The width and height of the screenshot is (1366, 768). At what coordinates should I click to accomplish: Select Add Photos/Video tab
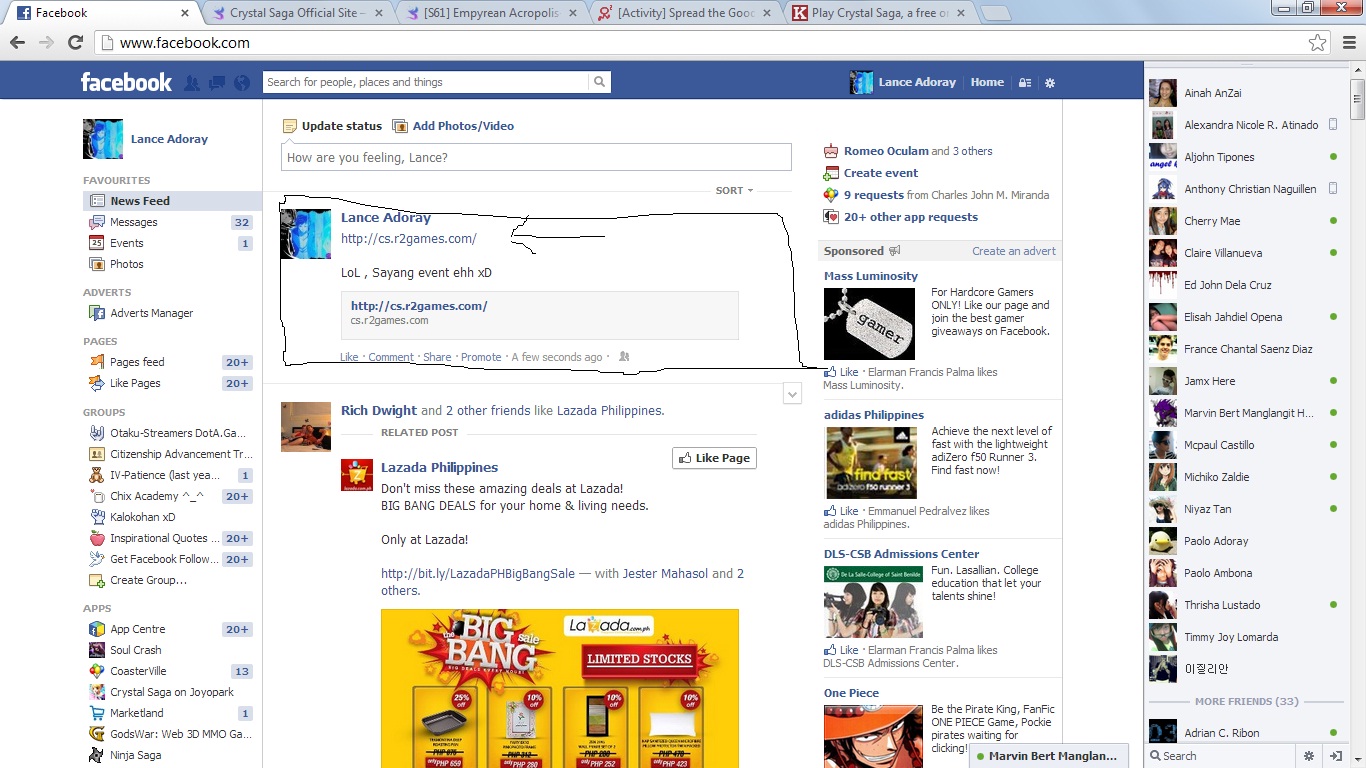click(x=453, y=126)
